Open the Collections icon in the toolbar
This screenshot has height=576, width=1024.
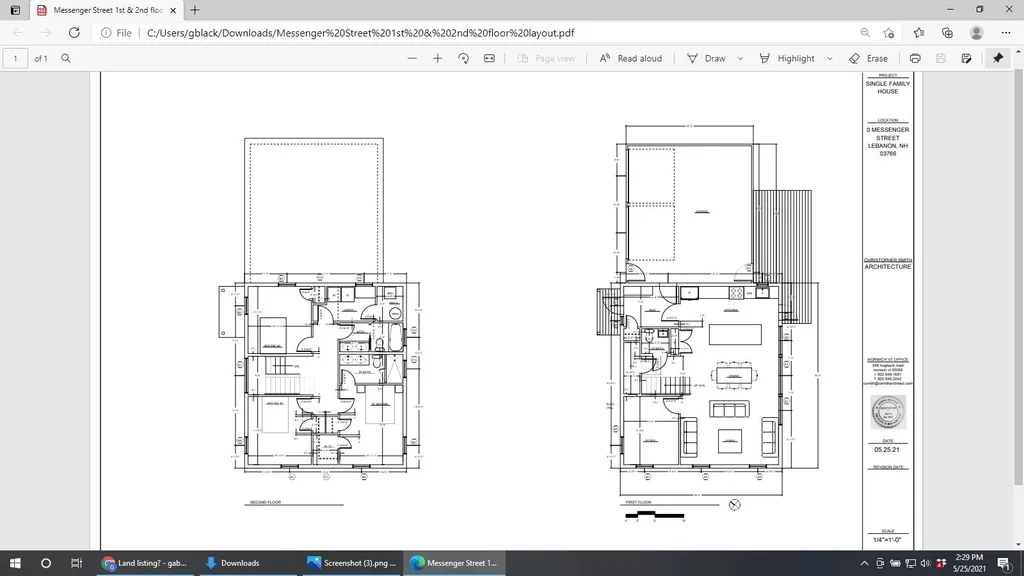point(948,33)
